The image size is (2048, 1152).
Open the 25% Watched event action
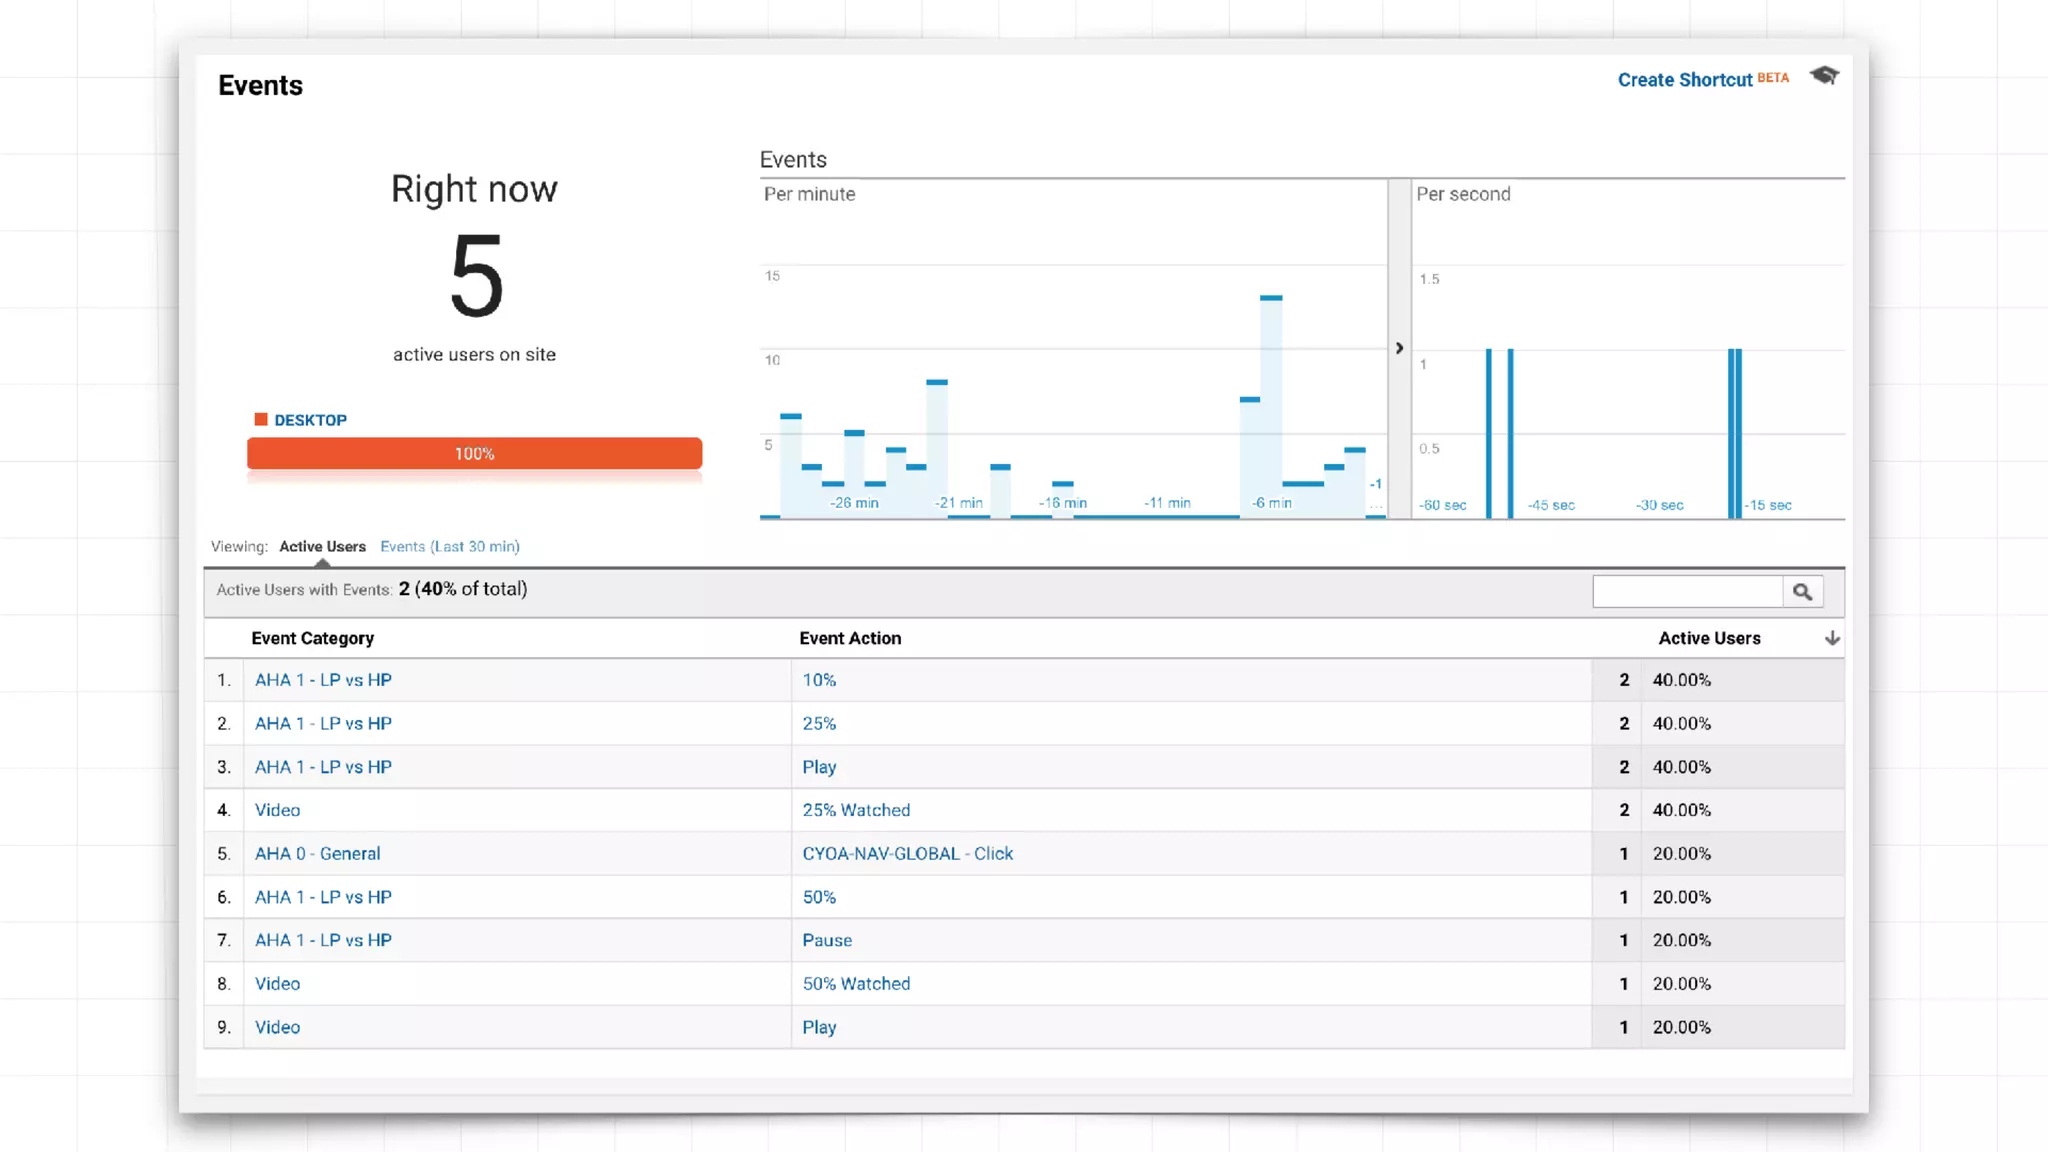(x=856, y=810)
